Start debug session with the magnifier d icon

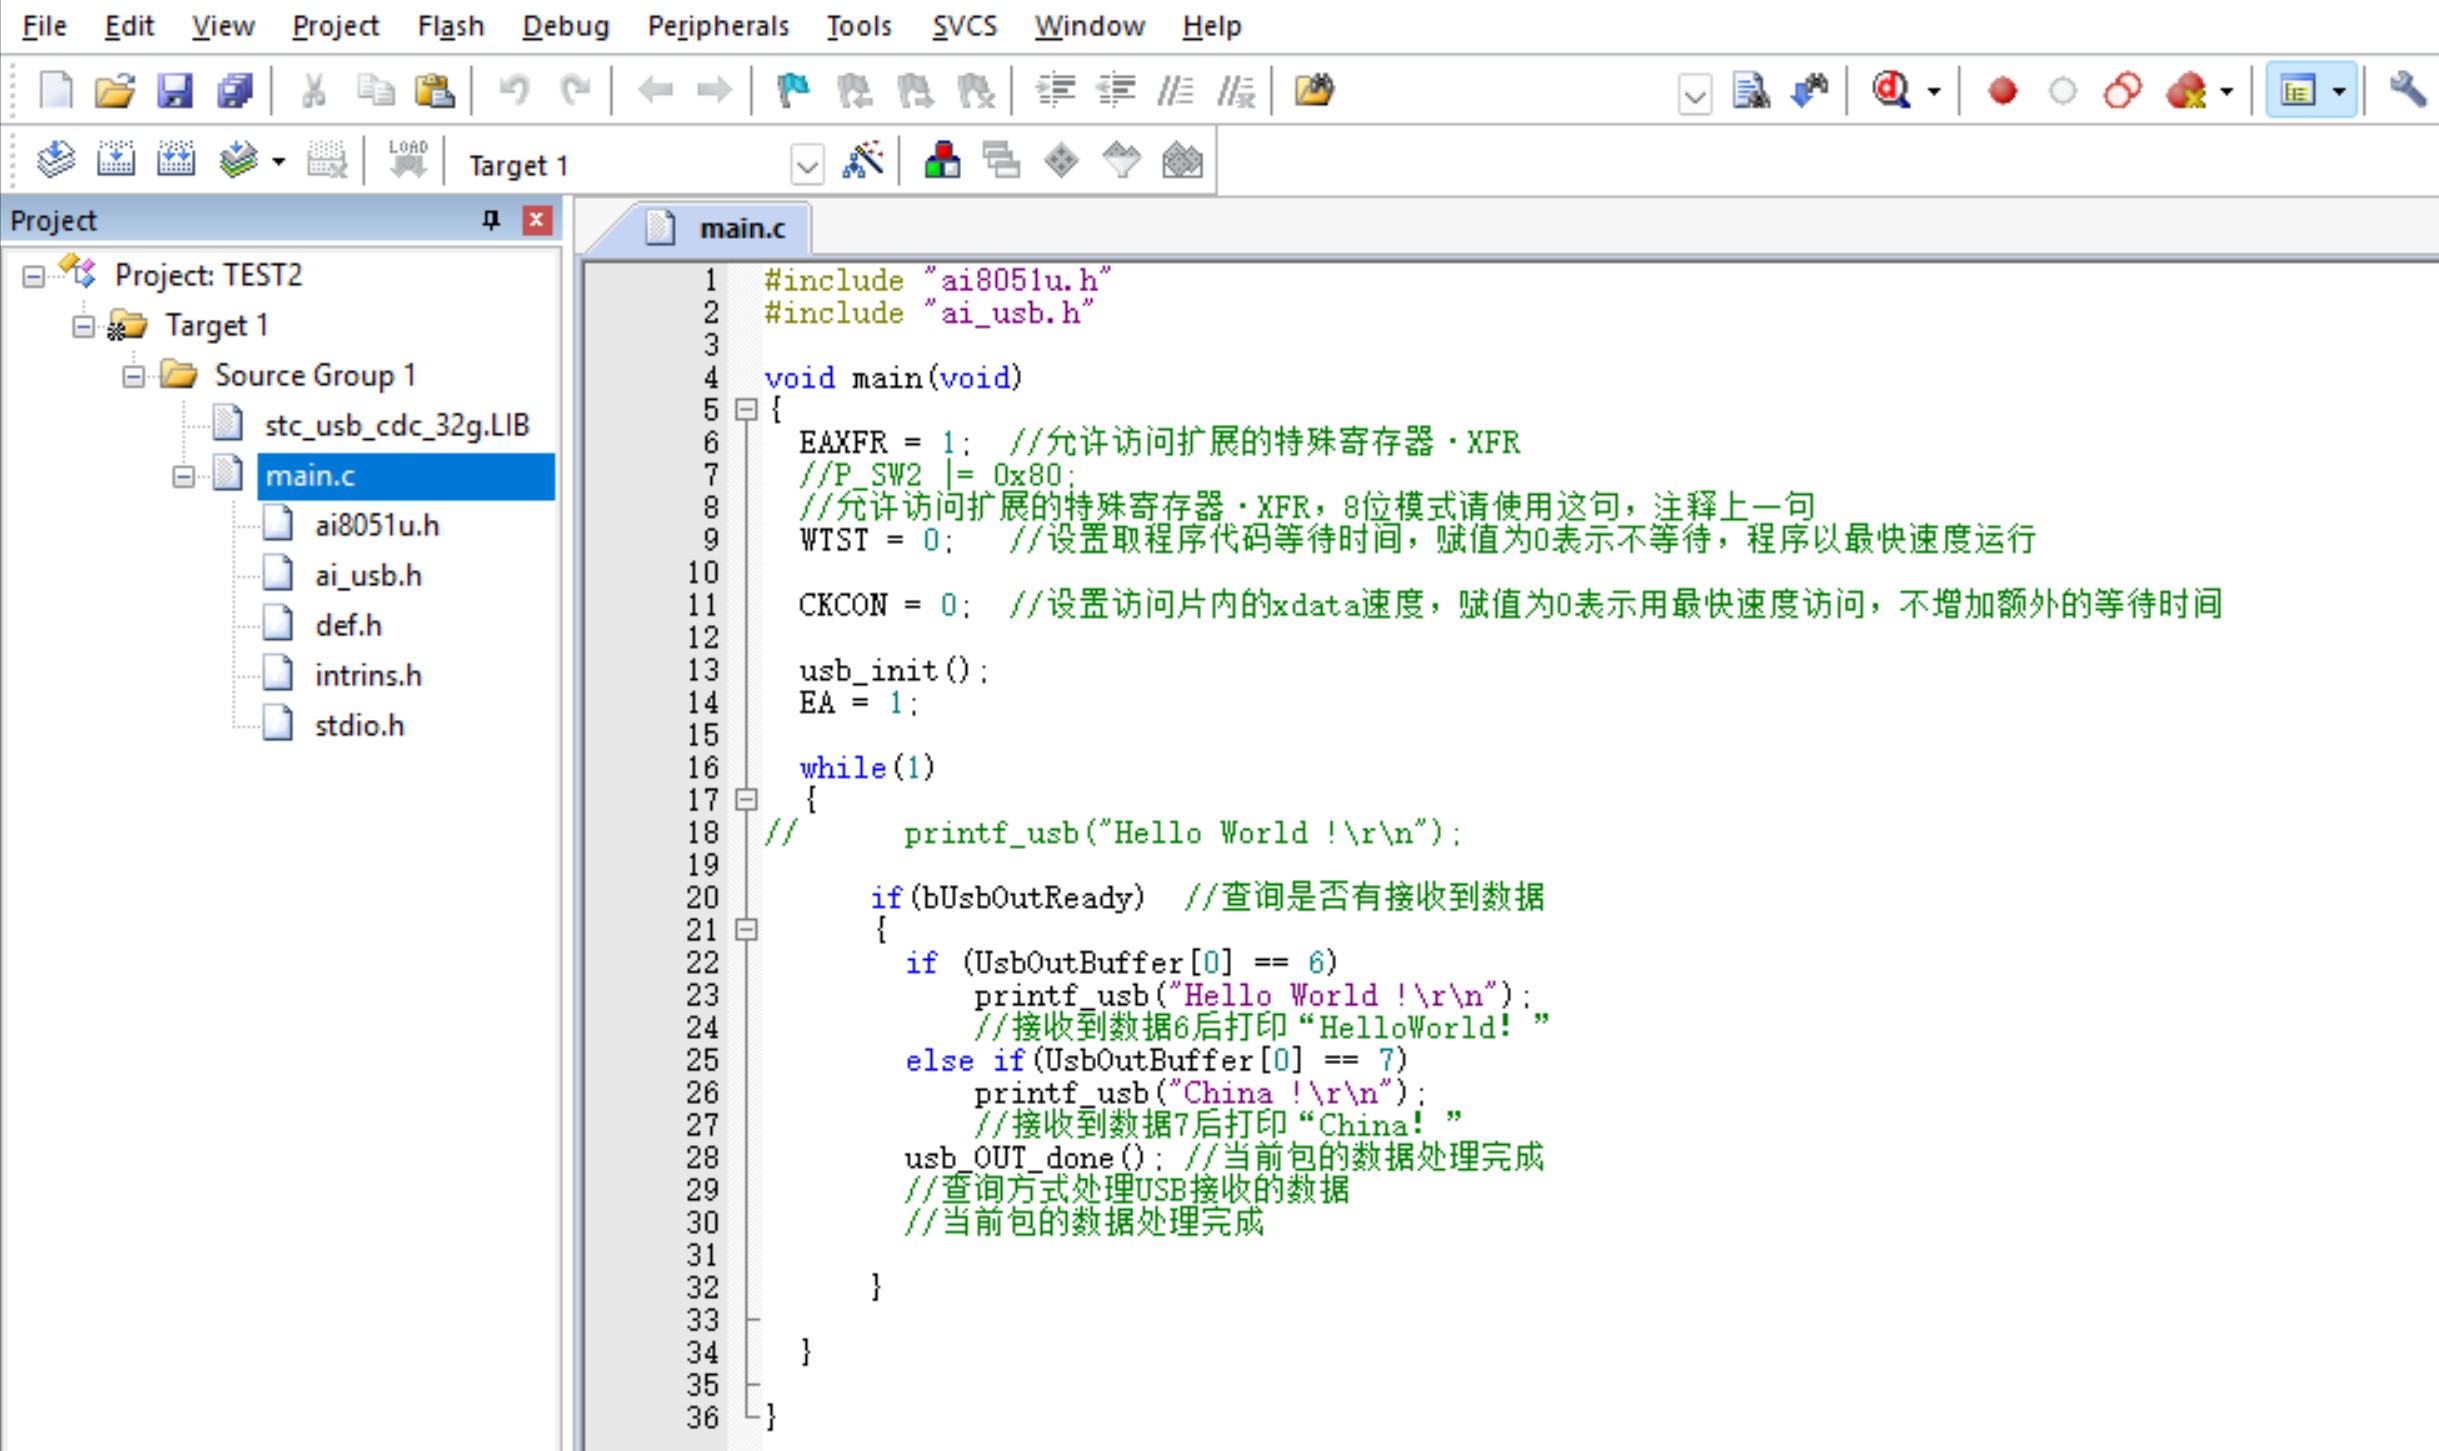pyautogui.click(x=1891, y=90)
